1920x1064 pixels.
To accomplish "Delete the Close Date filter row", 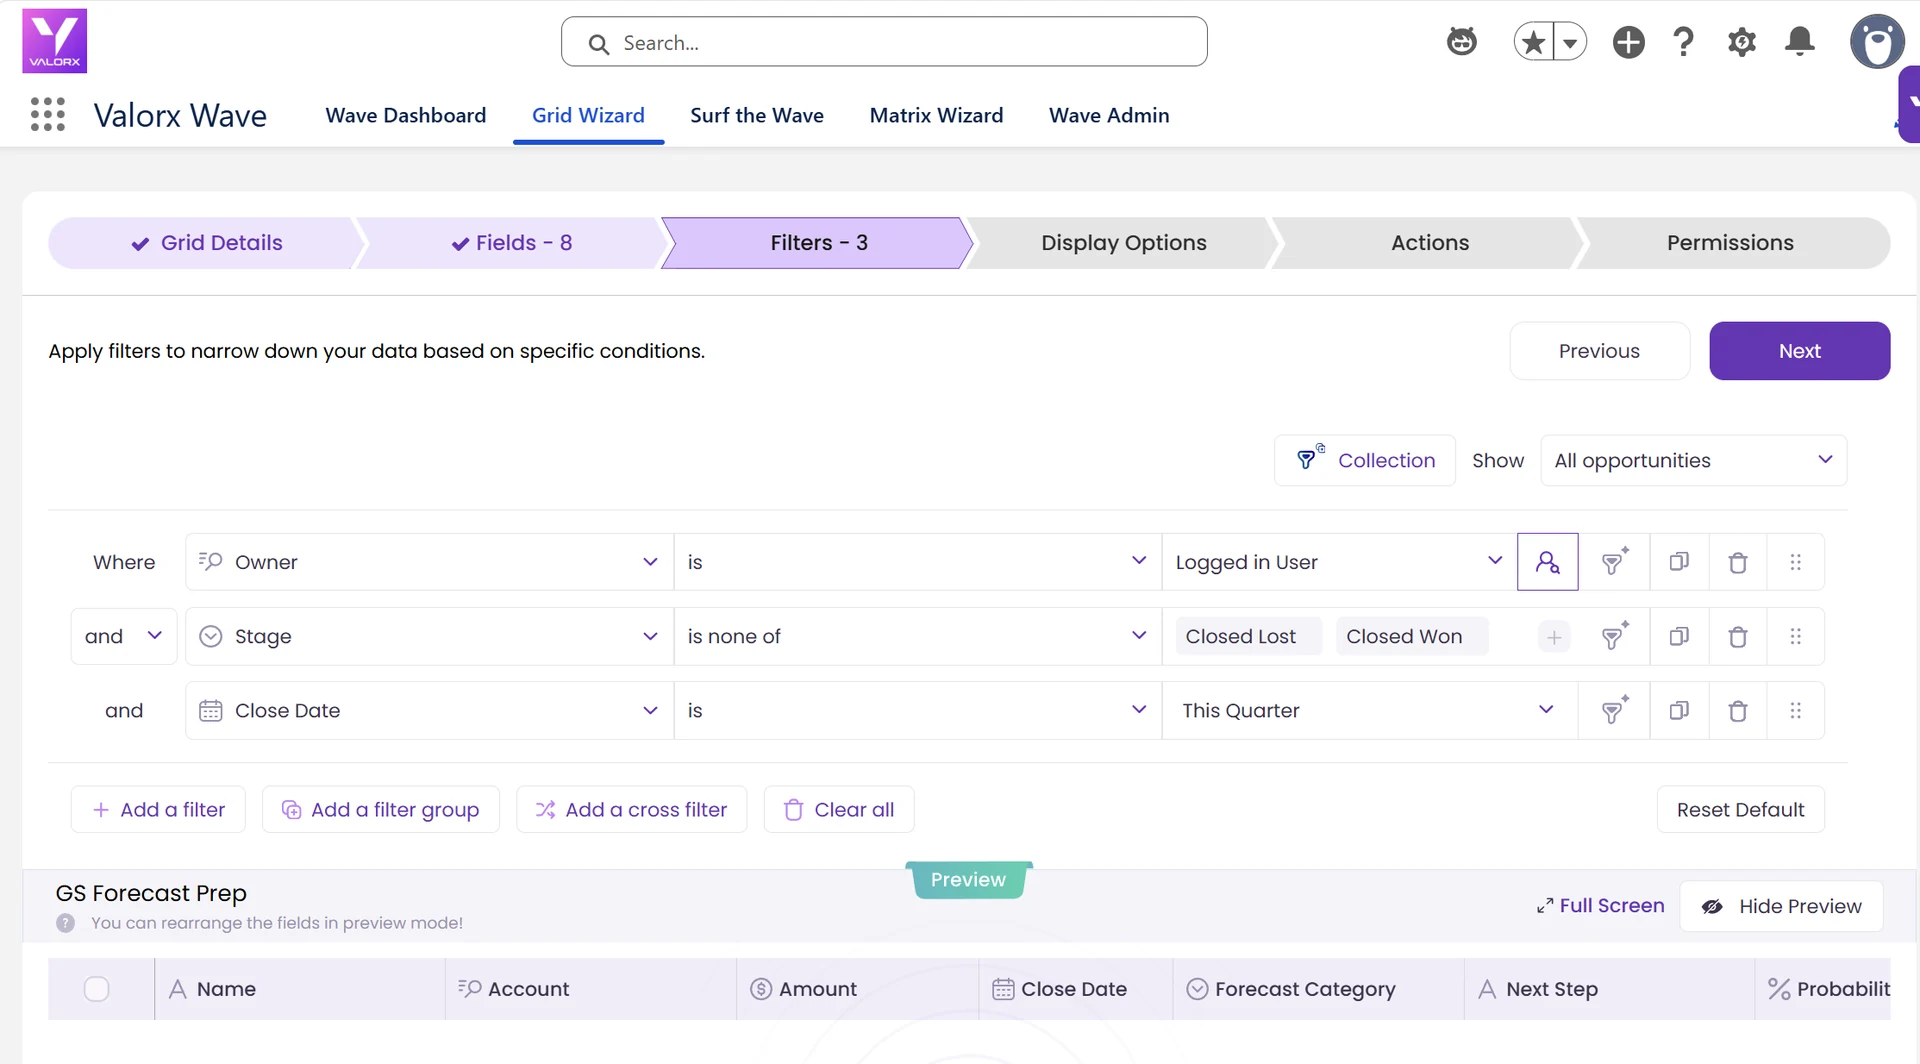I will point(1738,710).
